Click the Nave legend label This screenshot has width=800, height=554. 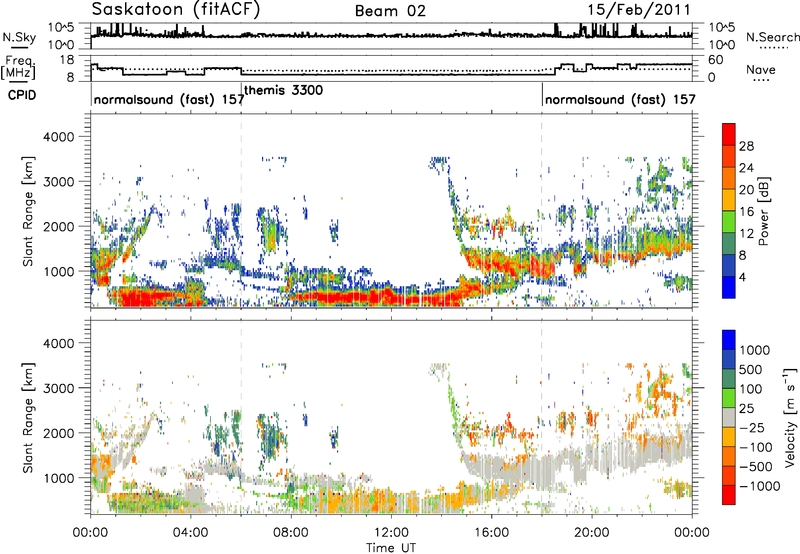coord(761,70)
